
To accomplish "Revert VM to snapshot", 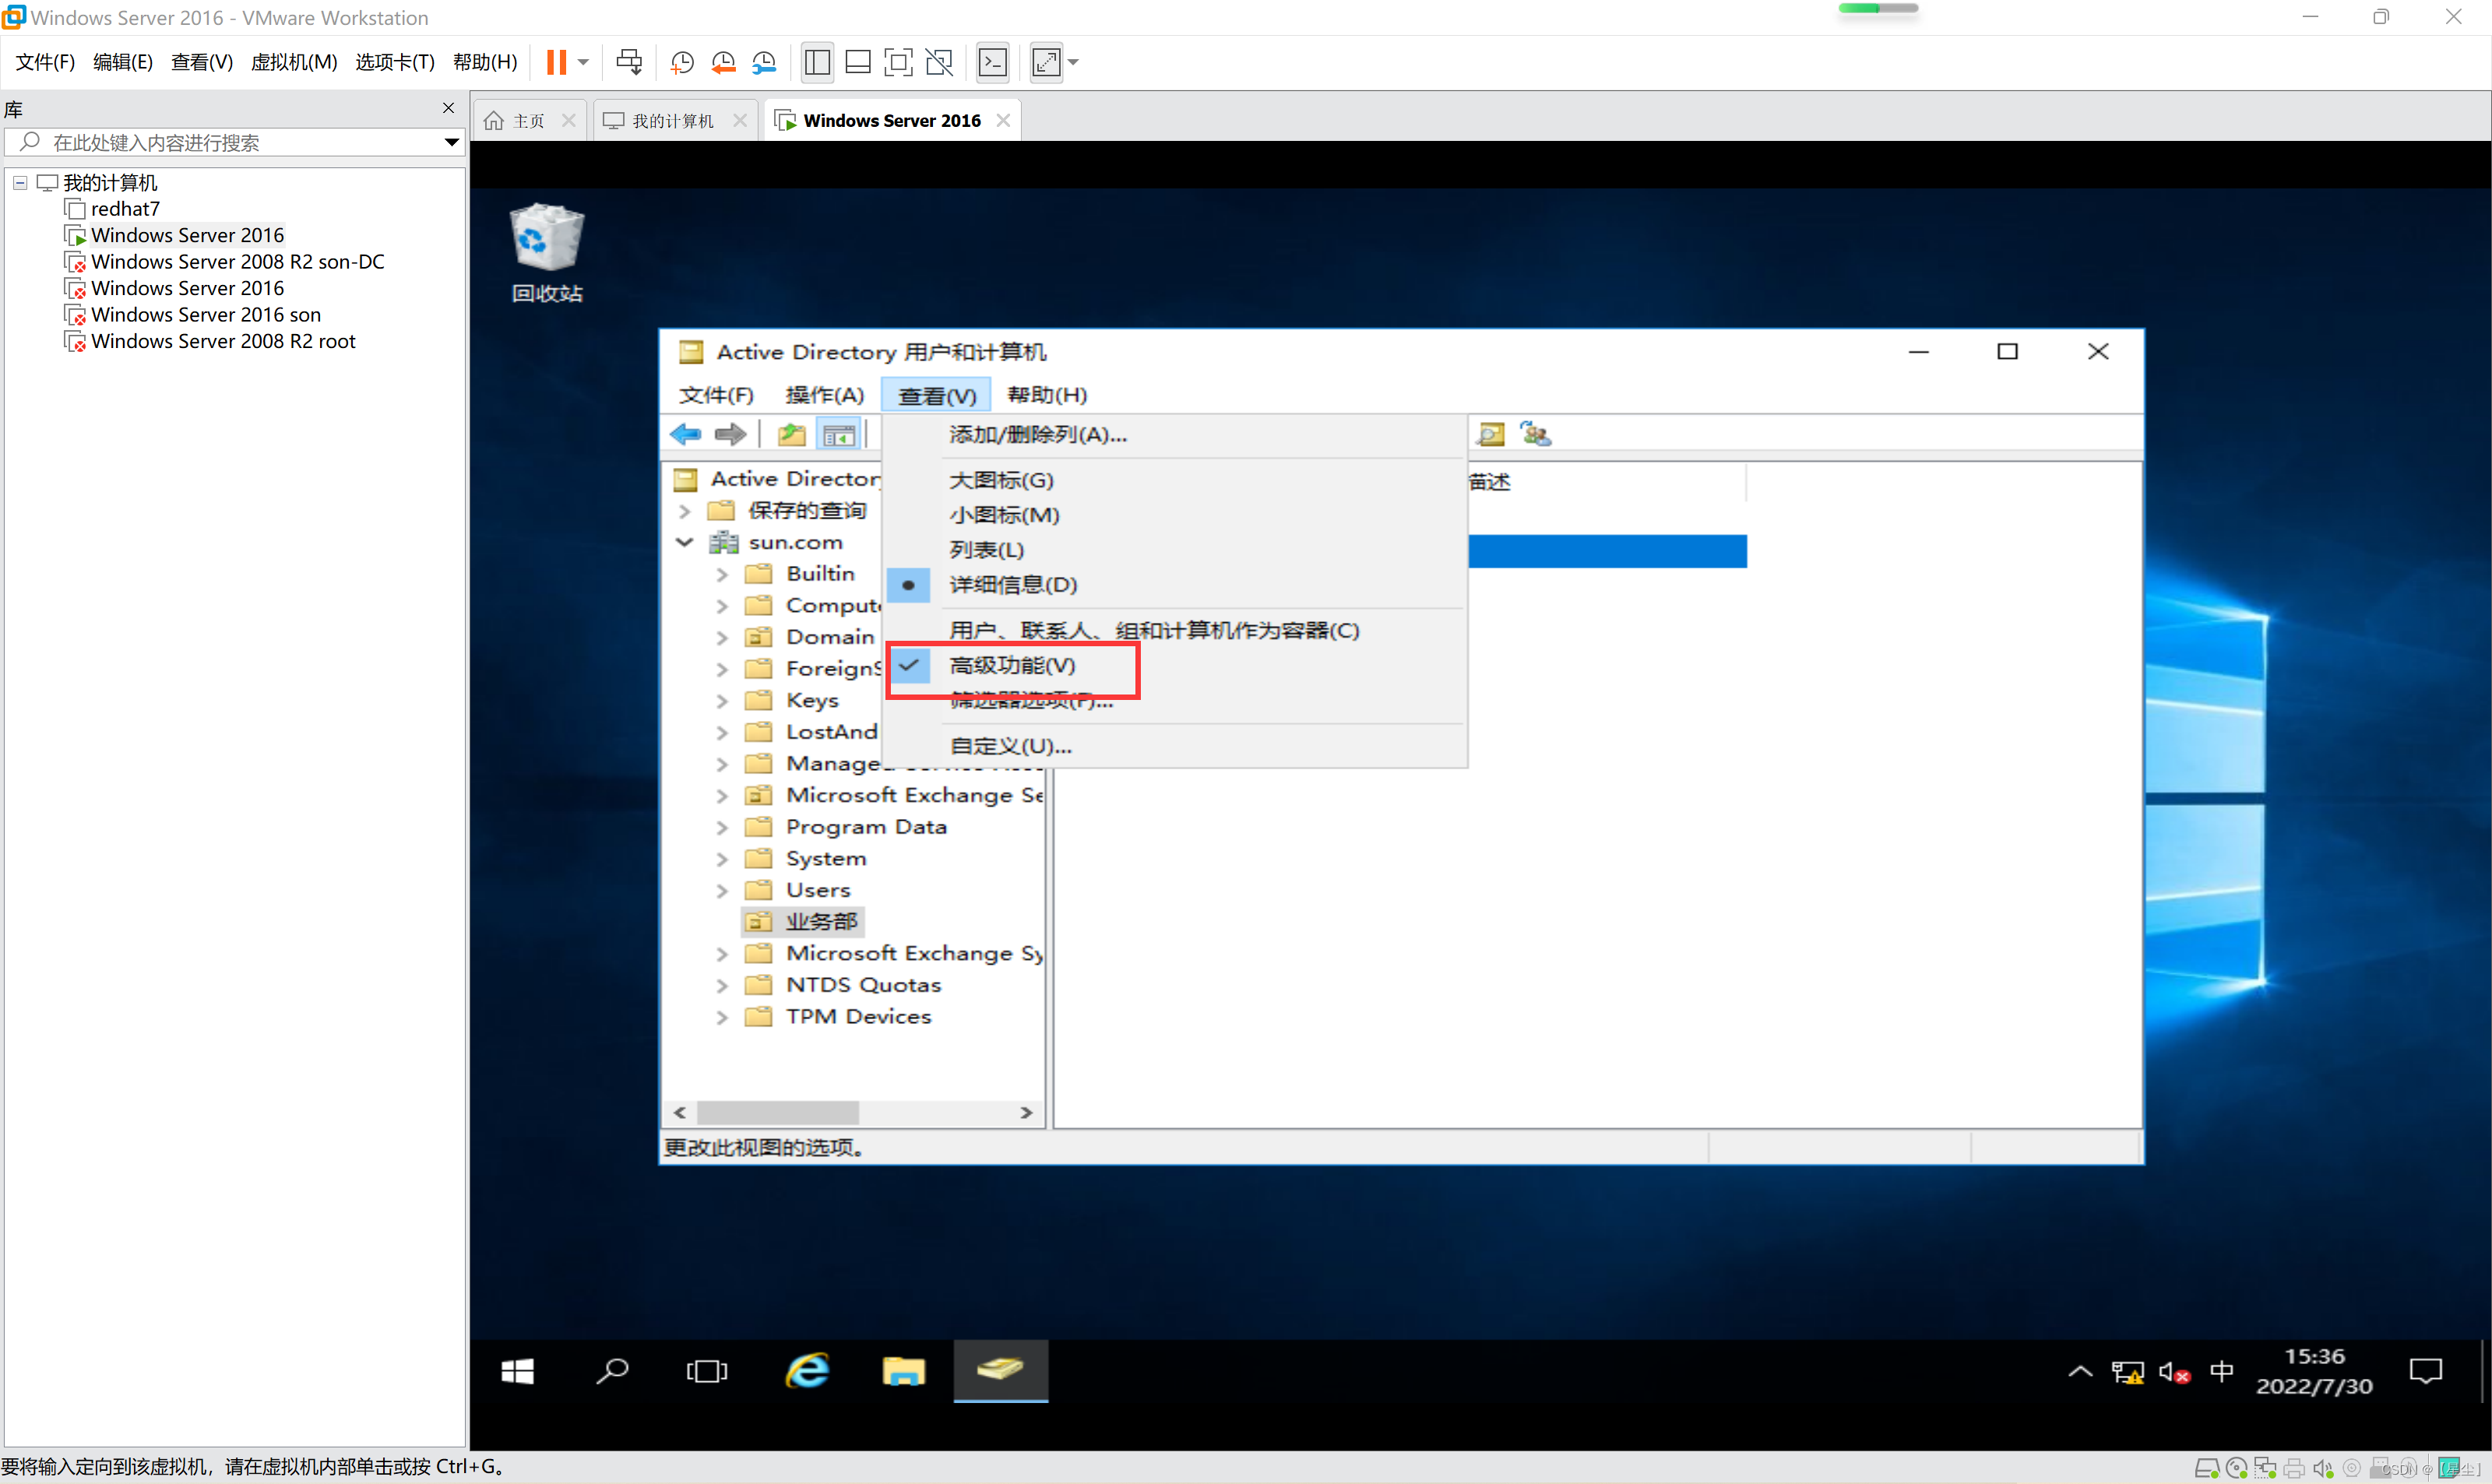I will click(723, 62).
